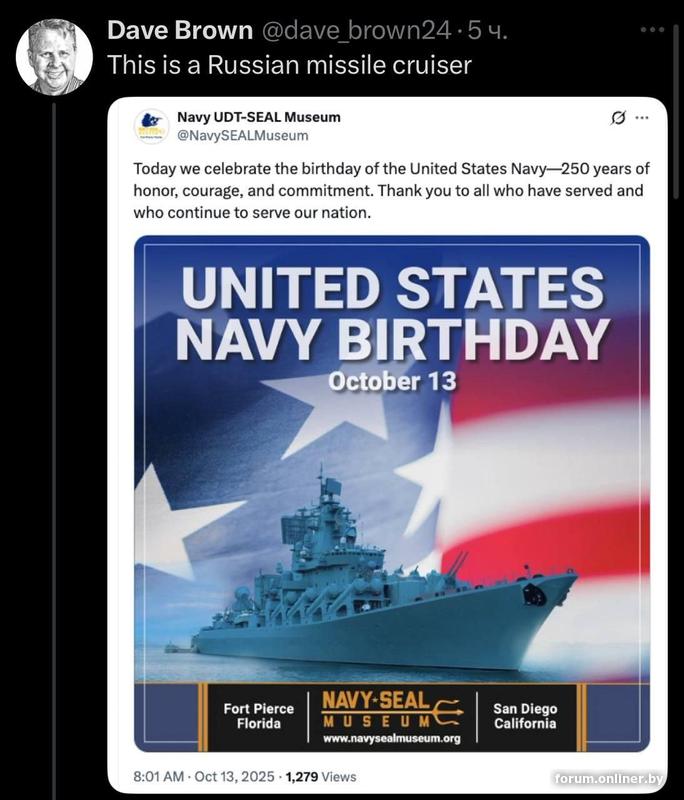This screenshot has width=684, height=800.
Task: Click the Grok icon in the quoted post
Action: 619,119
